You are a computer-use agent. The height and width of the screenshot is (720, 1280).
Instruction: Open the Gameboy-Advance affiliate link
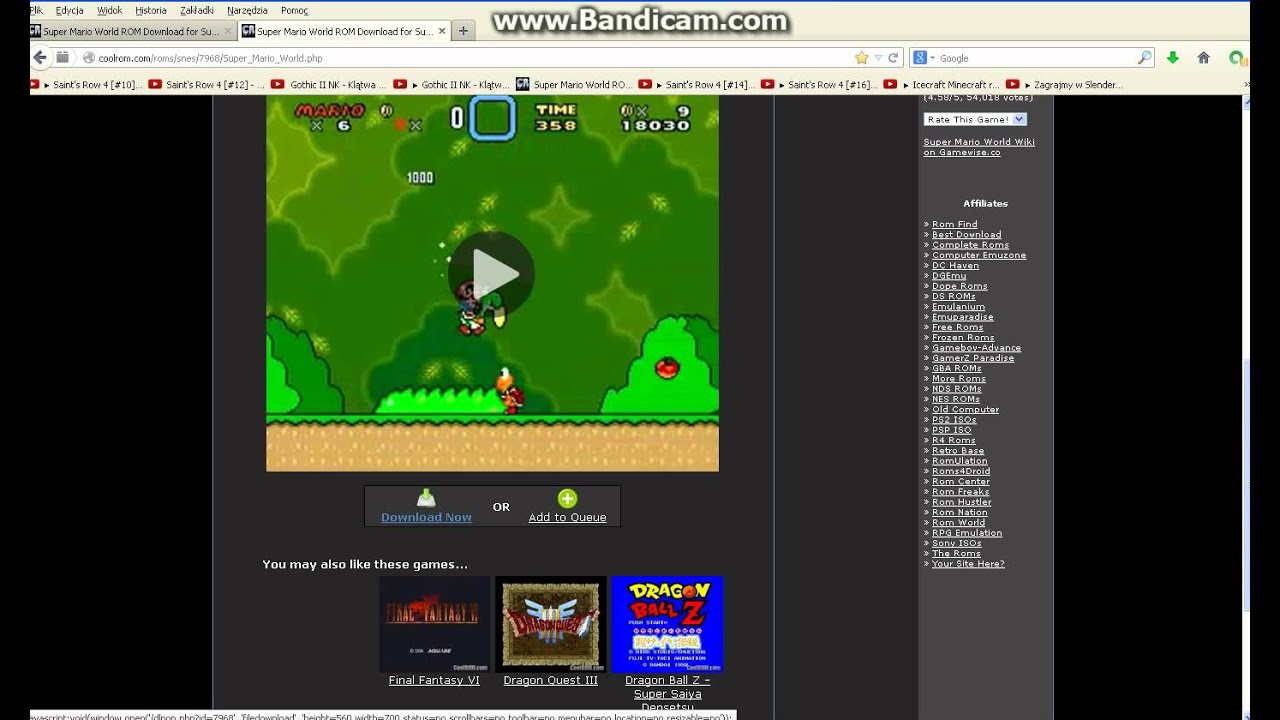(x=976, y=348)
